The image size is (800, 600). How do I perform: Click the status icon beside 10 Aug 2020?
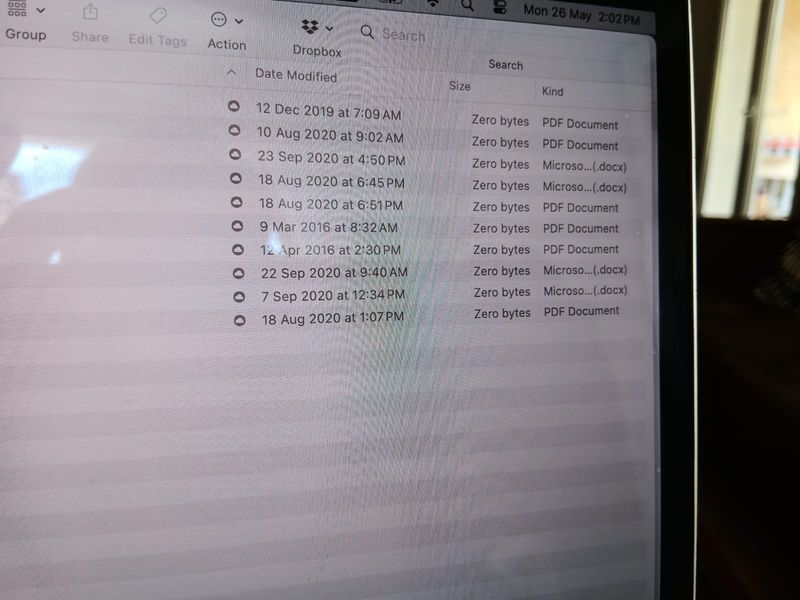(234, 130)
